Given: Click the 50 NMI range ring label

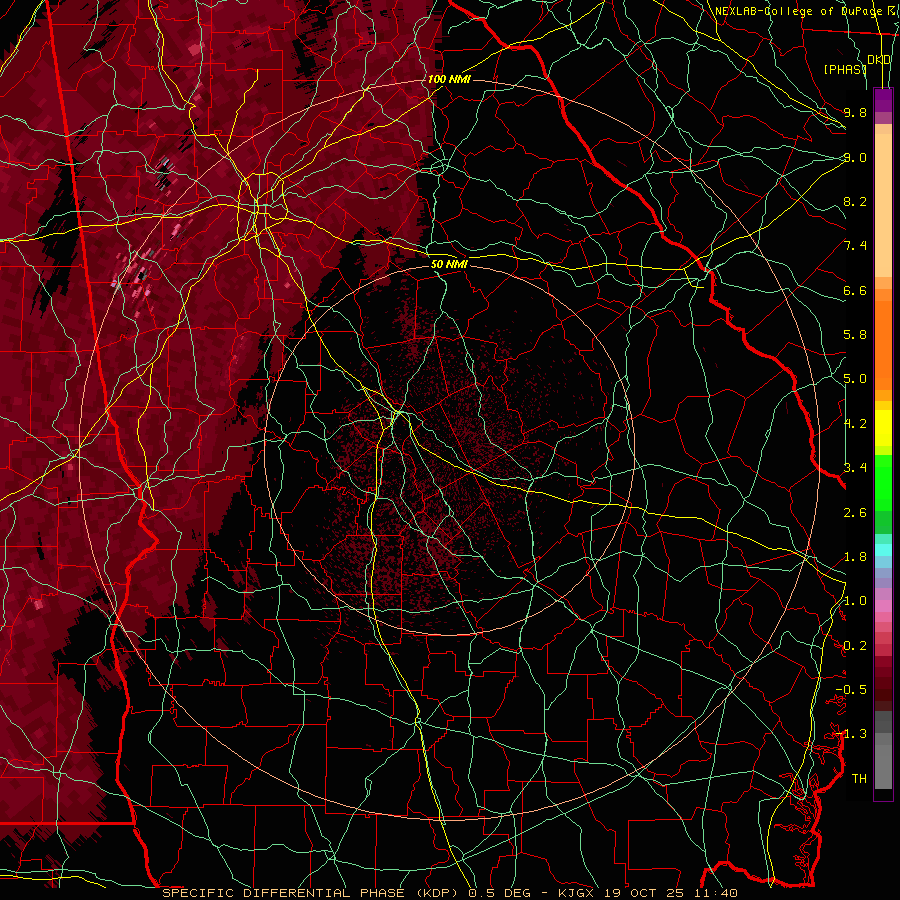Looking at the screenshot, I should click(x=449, y=264).
